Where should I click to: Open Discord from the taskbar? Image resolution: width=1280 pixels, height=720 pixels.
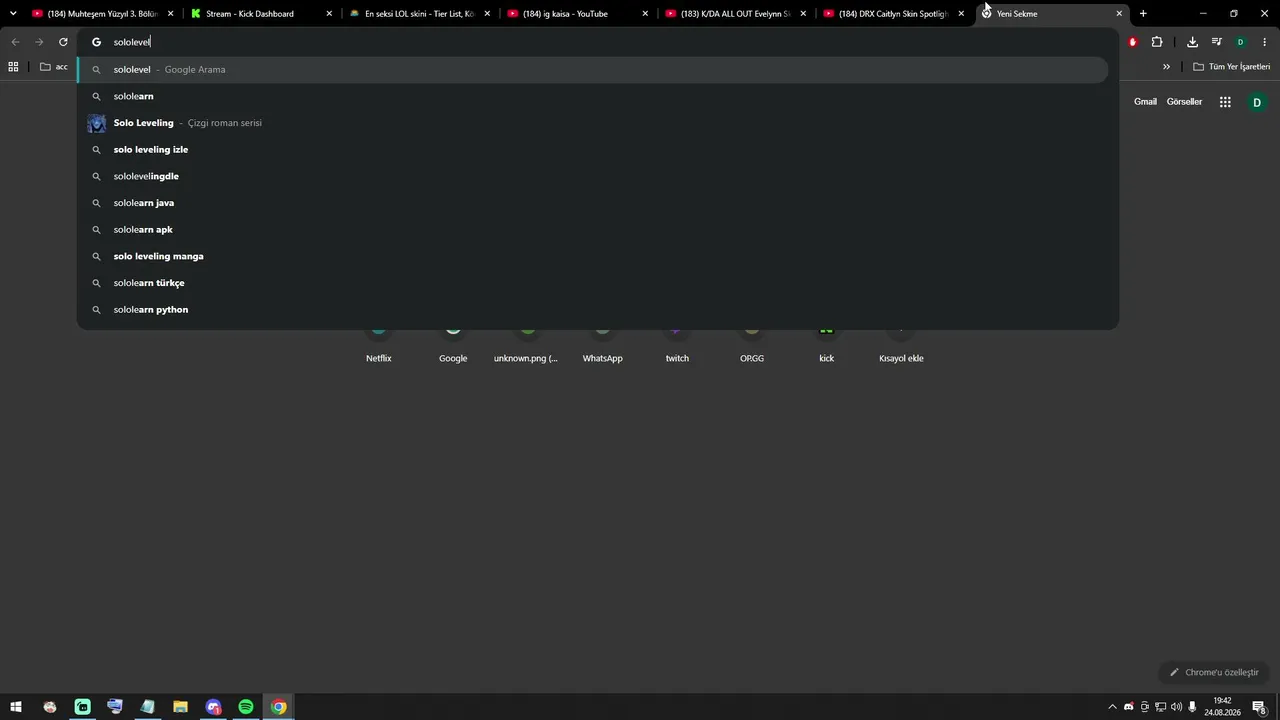click(213, 707)
